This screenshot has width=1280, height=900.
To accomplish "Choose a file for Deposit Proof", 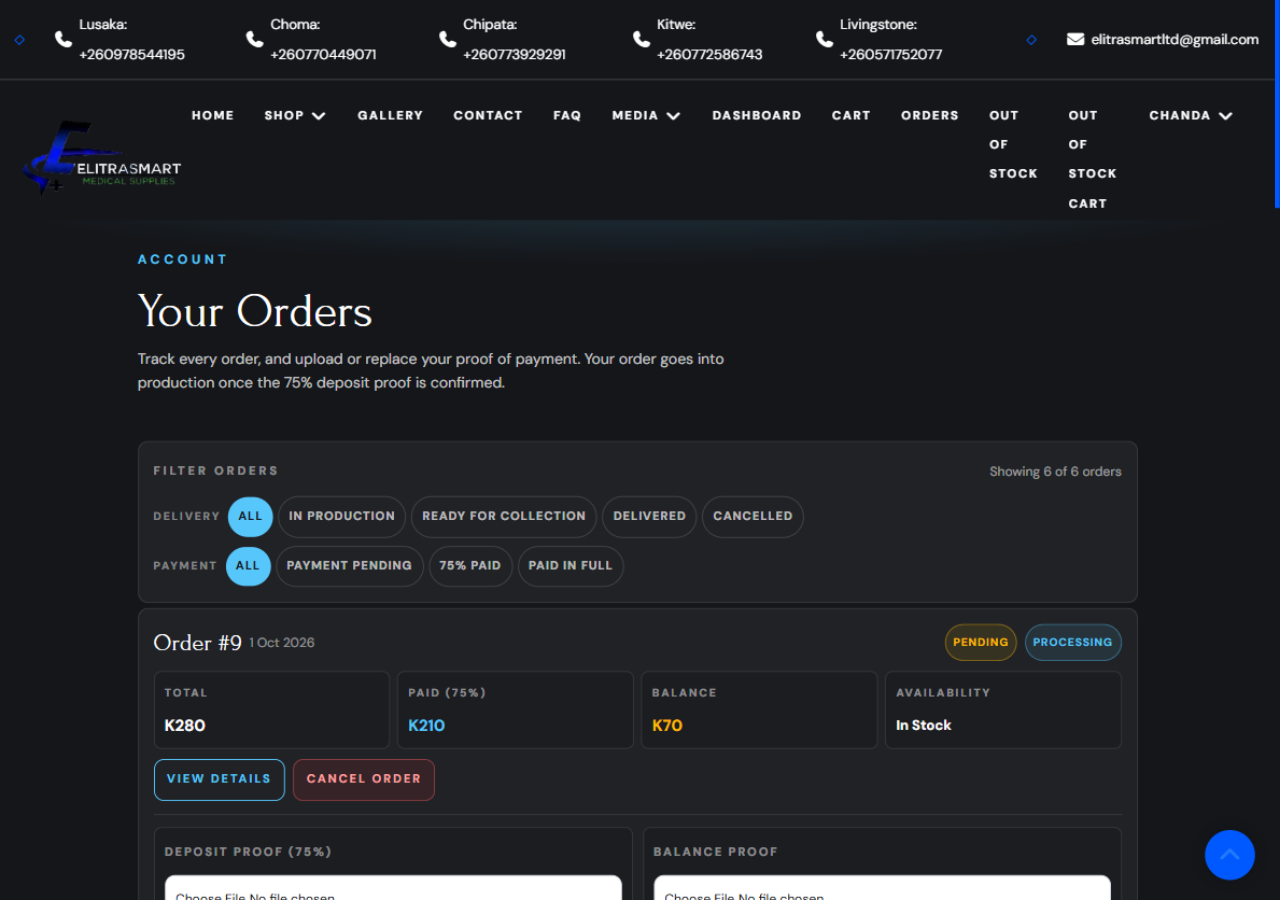I will (393, 888).
